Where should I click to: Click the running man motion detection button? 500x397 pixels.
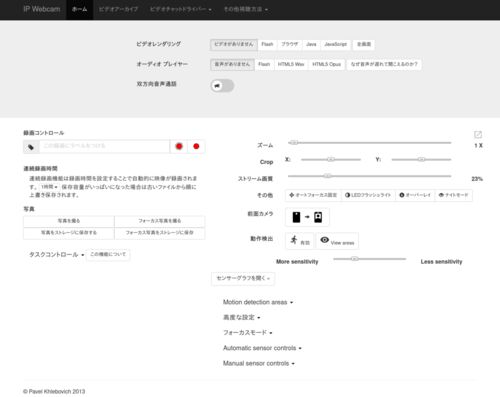point(300,241)
